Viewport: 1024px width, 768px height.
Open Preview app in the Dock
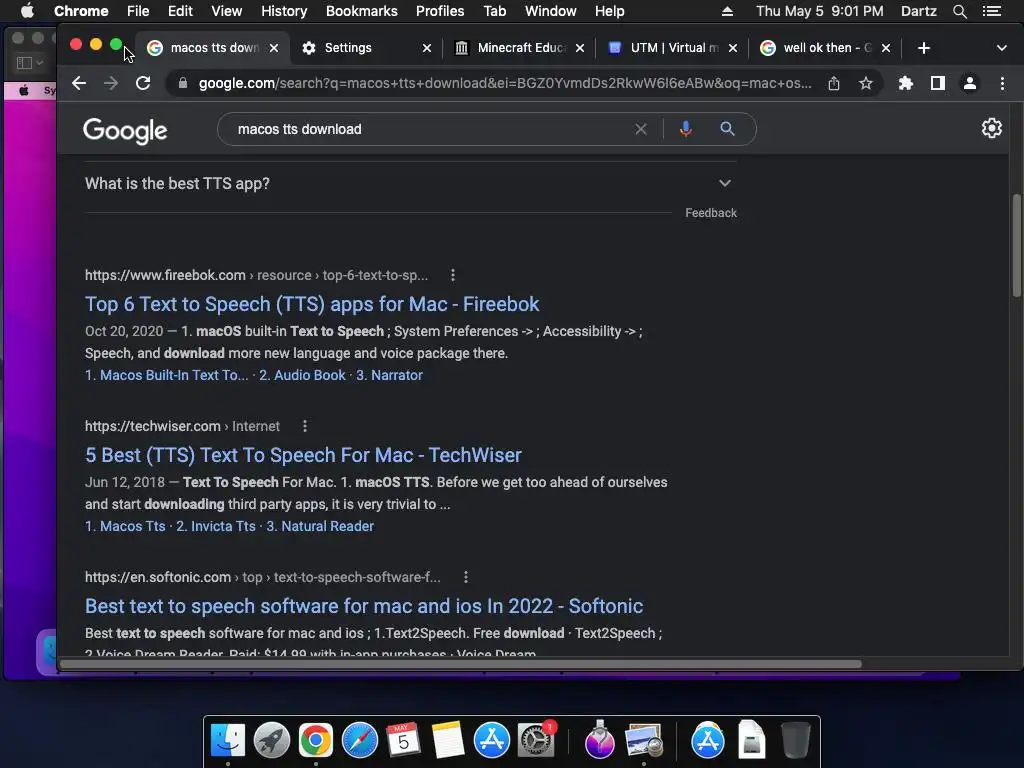pyautogui.click(x=644, y=741)
